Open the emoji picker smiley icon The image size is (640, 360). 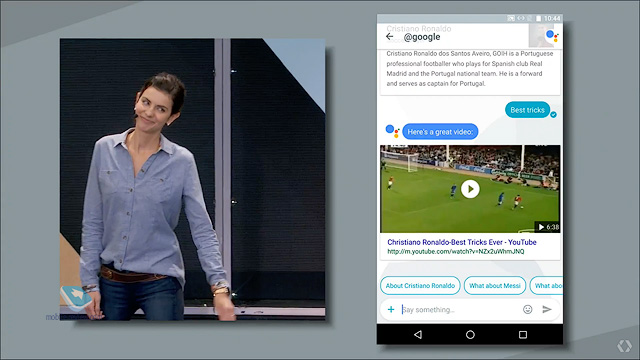[x=527, y=309]
